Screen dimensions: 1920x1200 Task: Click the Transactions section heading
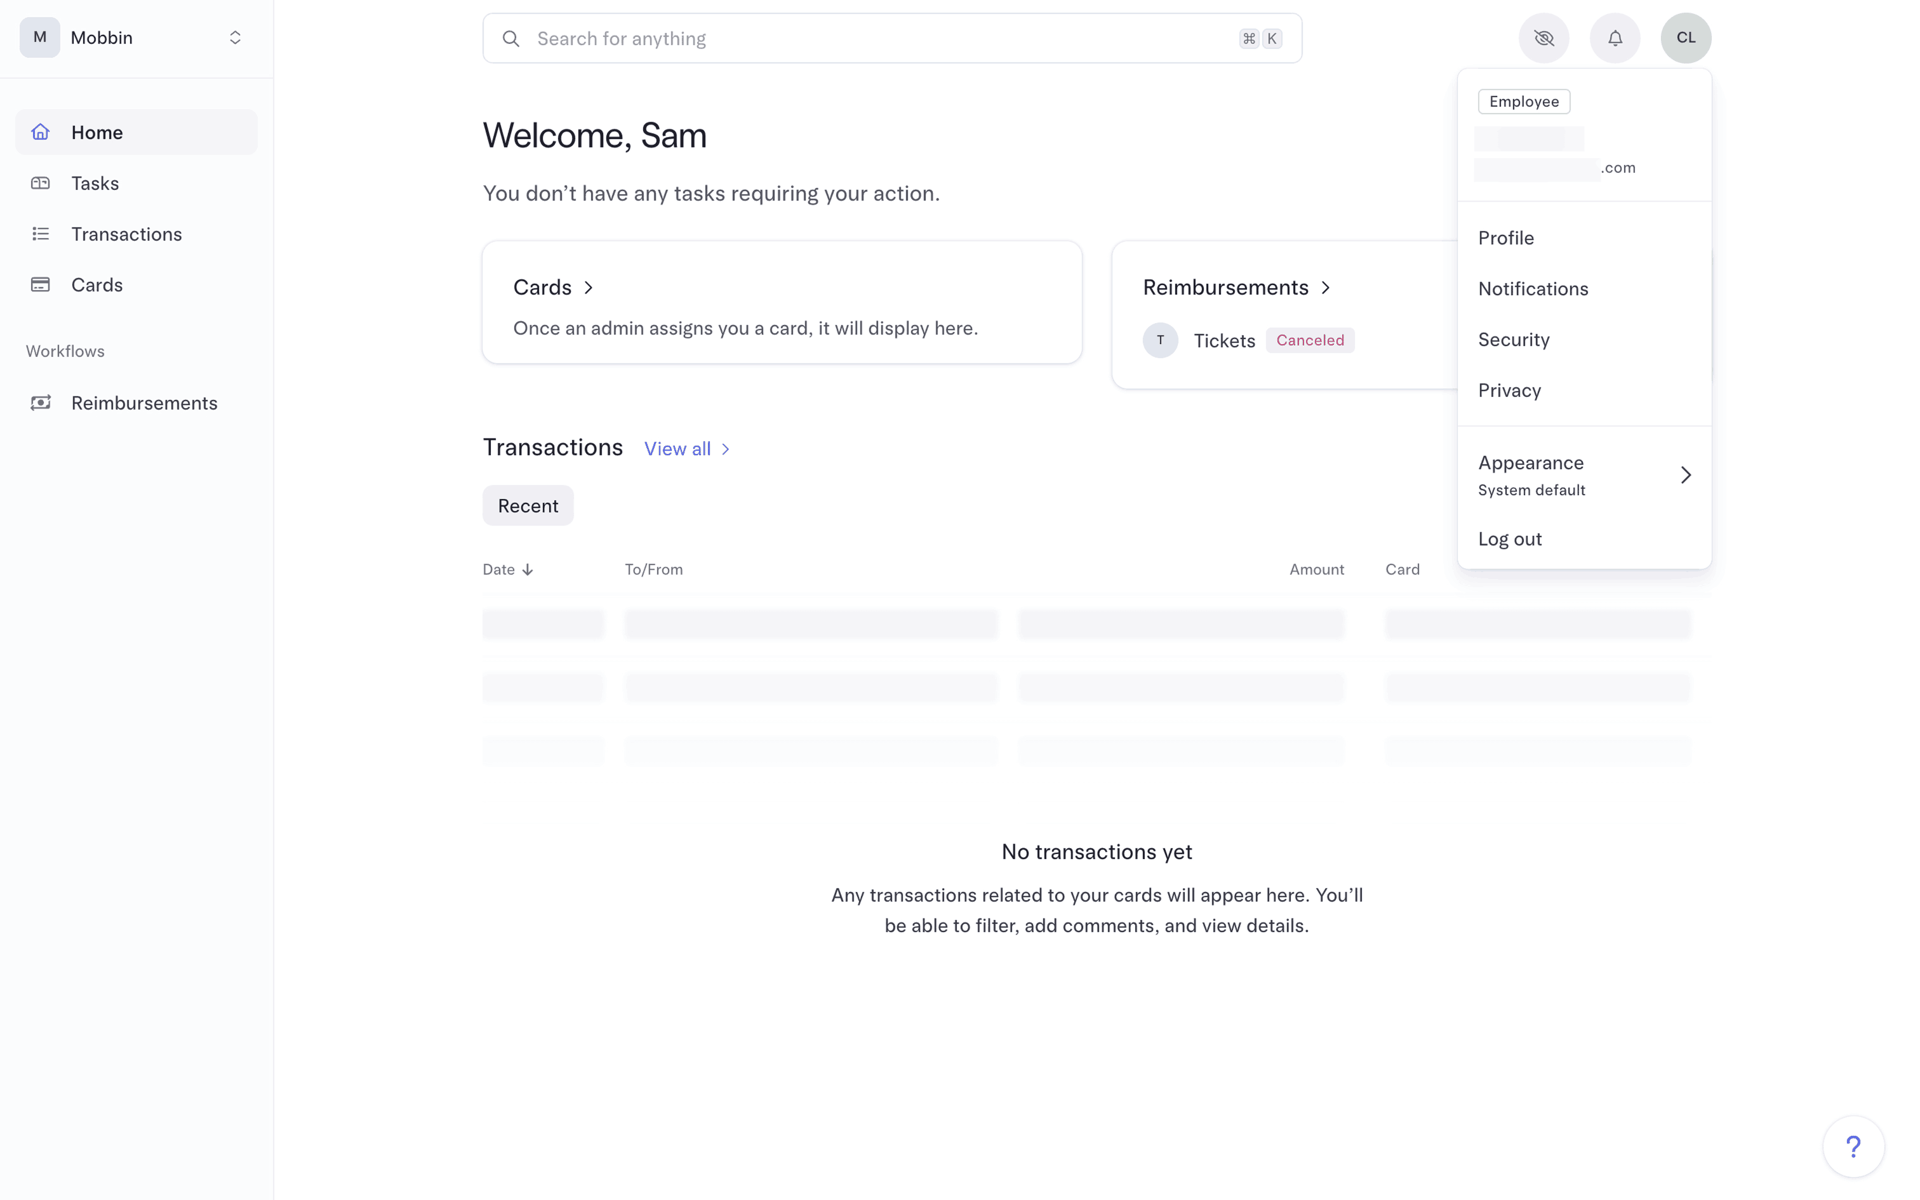553,448
